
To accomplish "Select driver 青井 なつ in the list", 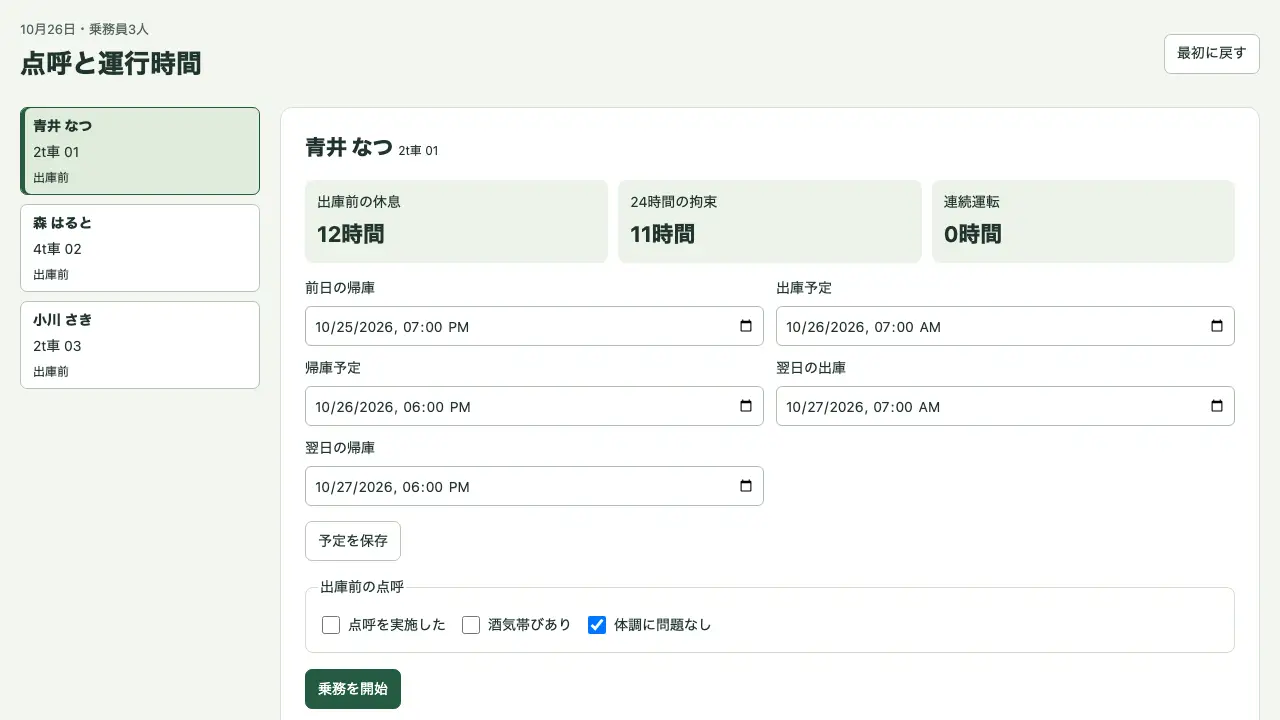I will click(140, 151).
